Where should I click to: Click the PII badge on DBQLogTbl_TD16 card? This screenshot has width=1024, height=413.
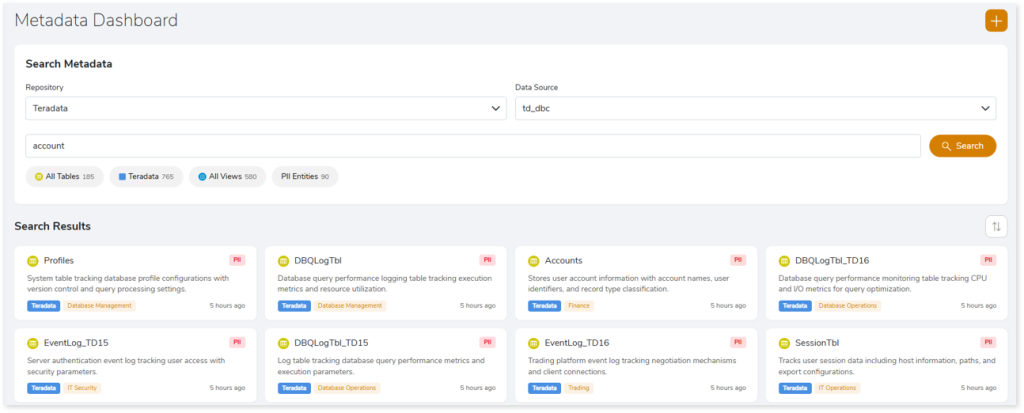(988, 260)
